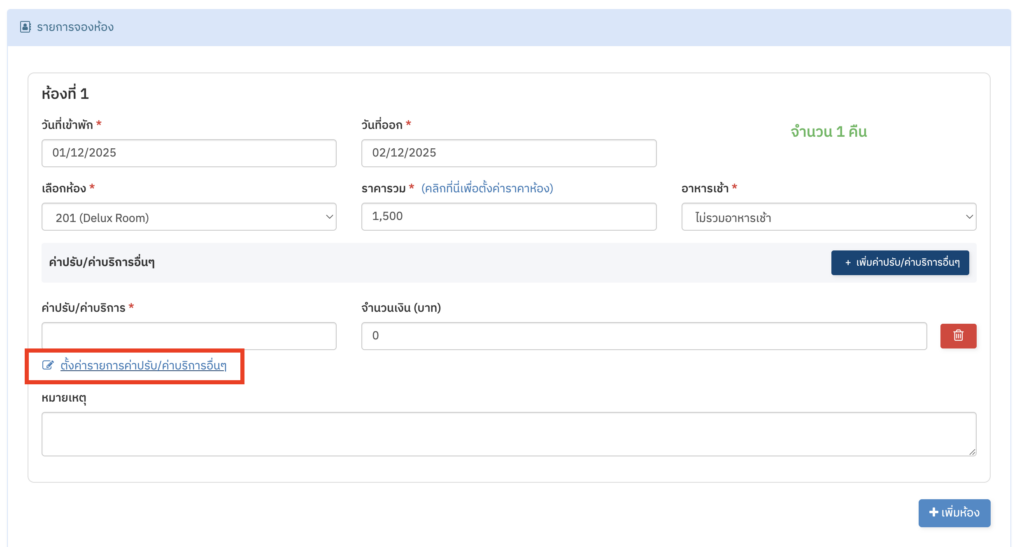Image resolution: width=1024 pixels, height=547 pixels.
Task: Click inside the หมายเหตุ notes textarea
Action: [508, 434]
